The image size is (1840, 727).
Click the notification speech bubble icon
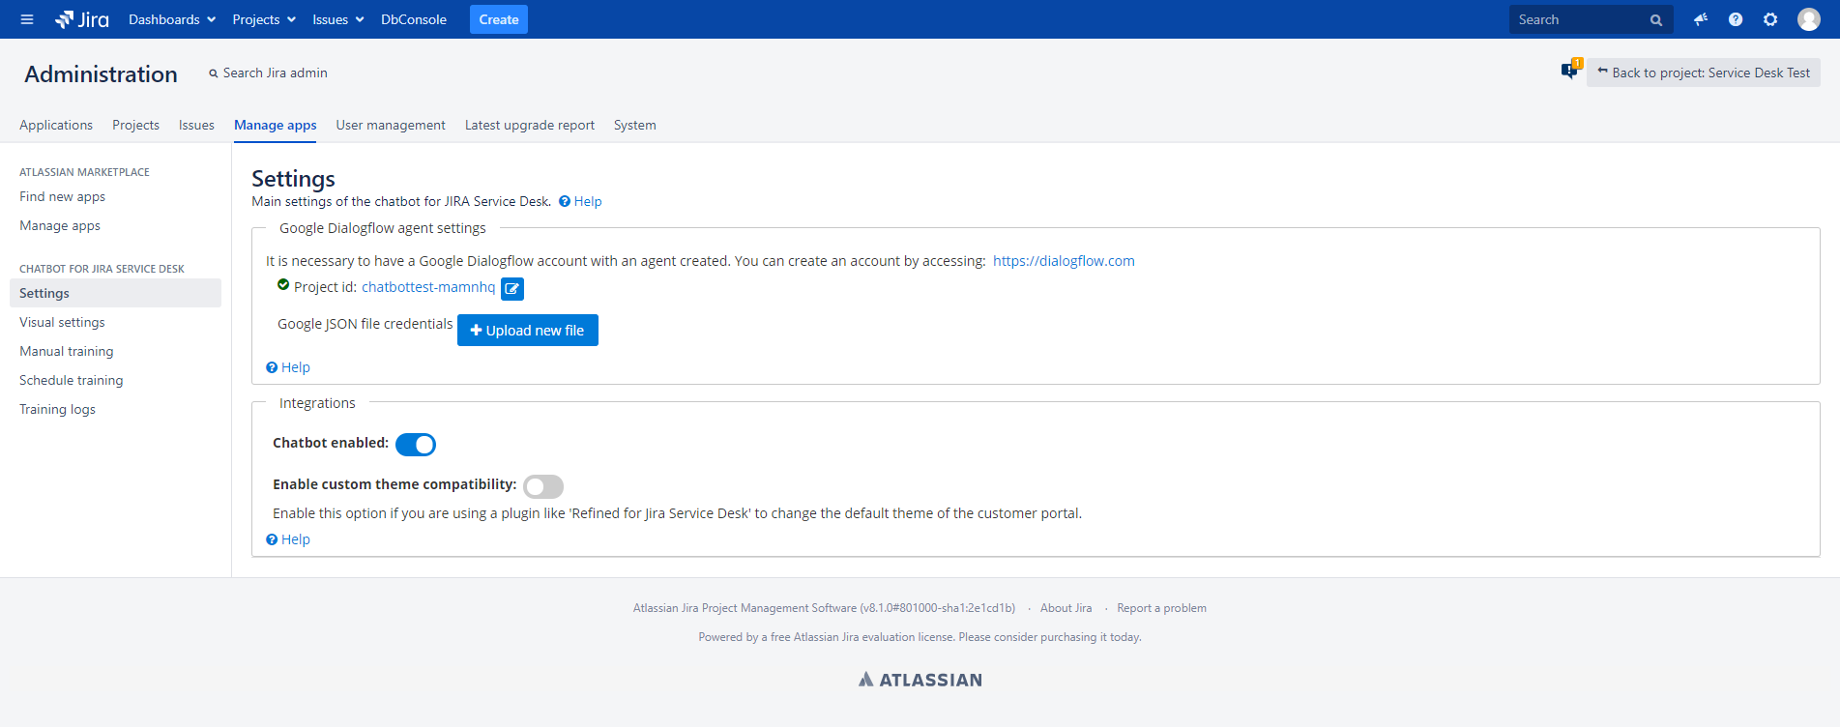click(x=1570, y=70)
